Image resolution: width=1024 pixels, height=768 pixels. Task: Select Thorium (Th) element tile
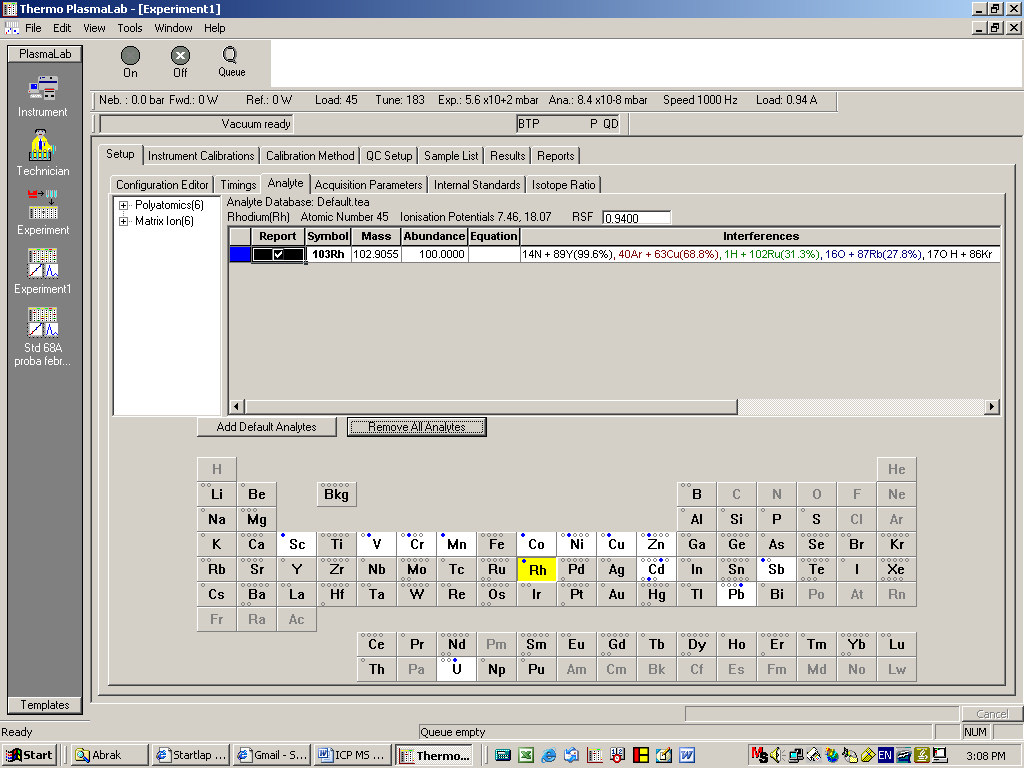[377, 669]
